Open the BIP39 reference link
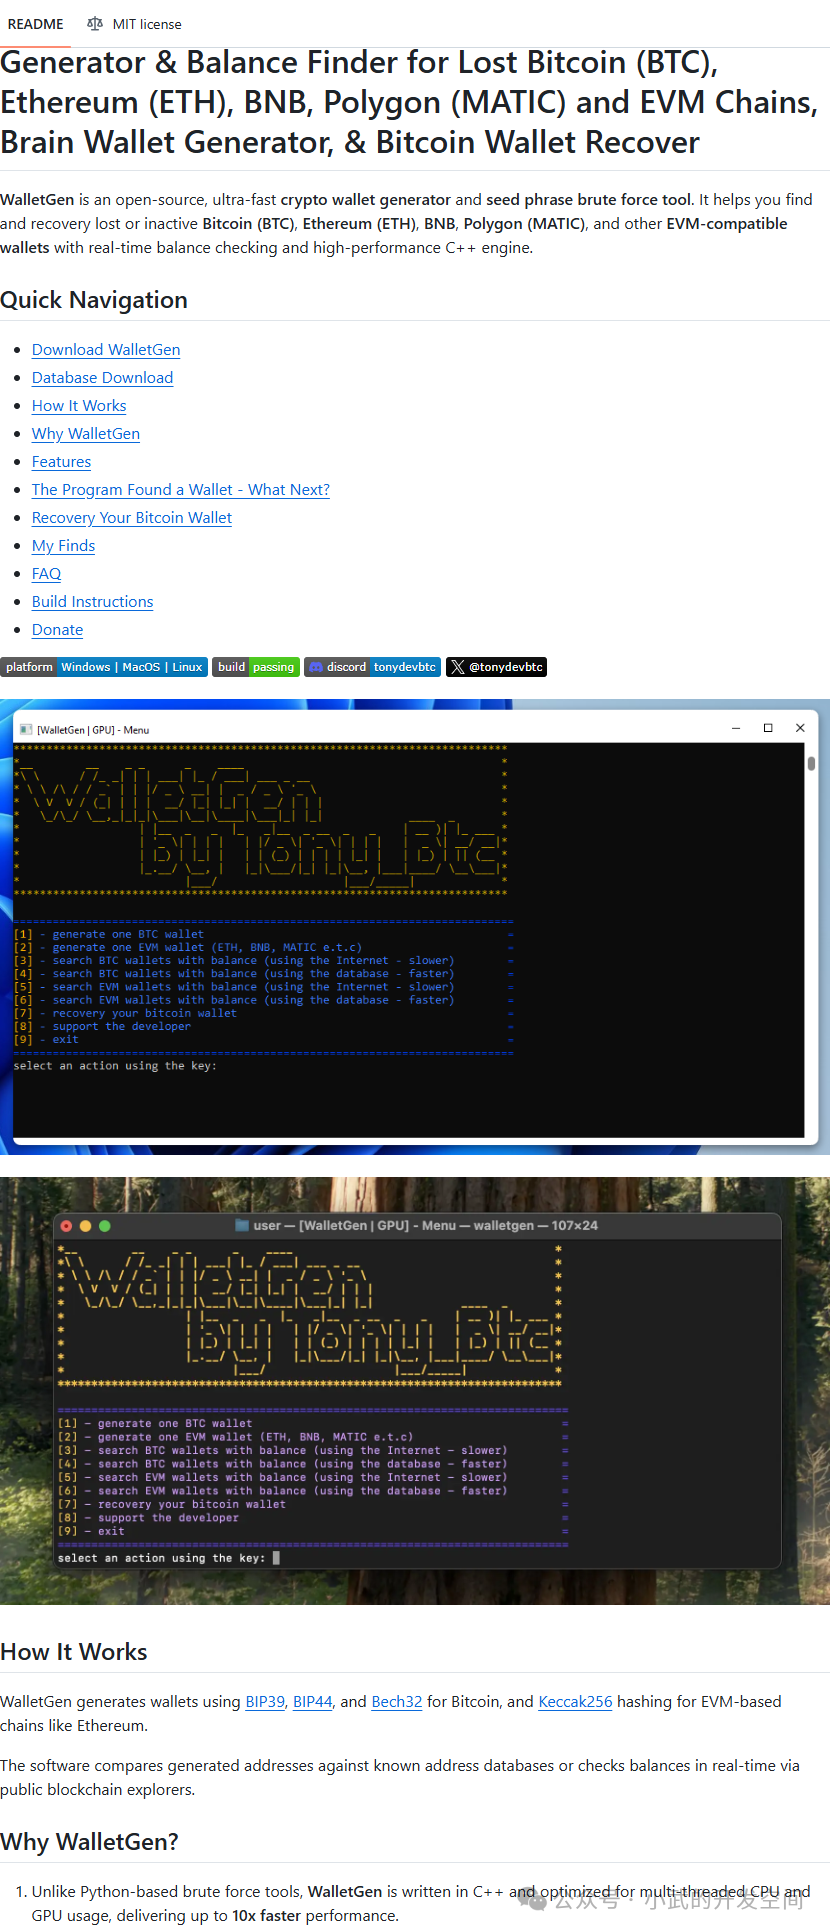Image resolution: width=830 pixels, height=1932 pixels. pyautogui.click(x=265, y=1702)
